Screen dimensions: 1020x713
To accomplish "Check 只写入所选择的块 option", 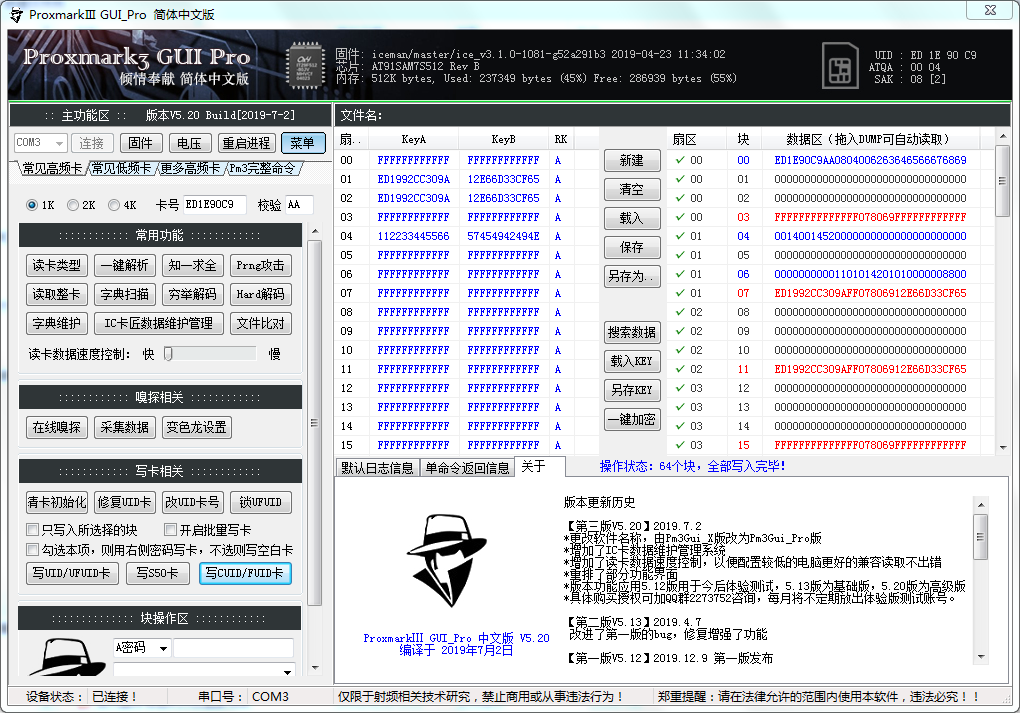I will click(32, 528).
